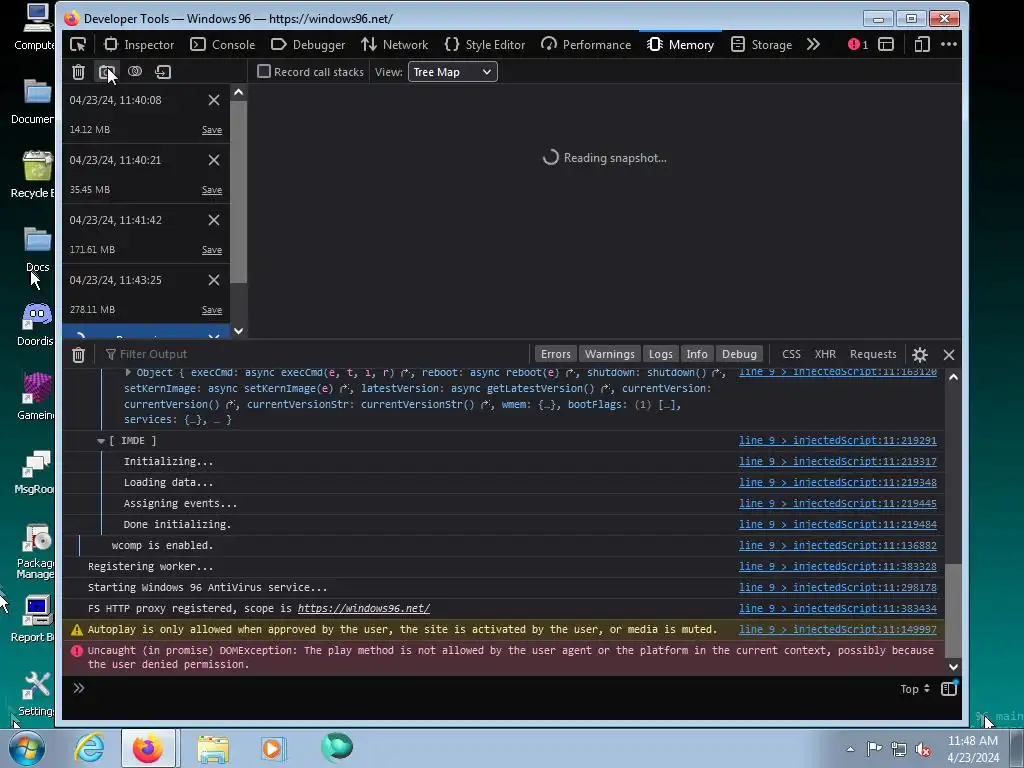Toggle the Warnings filter

(609, 354)
